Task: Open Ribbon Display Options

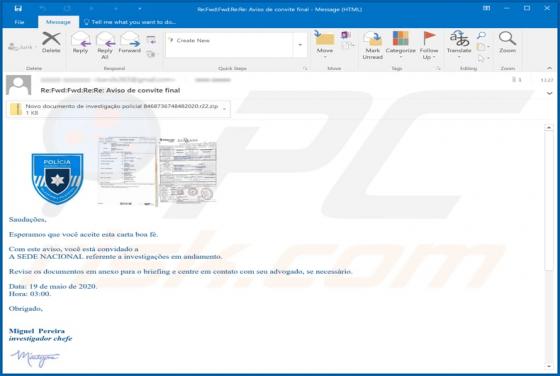Action: pos(486,8)
